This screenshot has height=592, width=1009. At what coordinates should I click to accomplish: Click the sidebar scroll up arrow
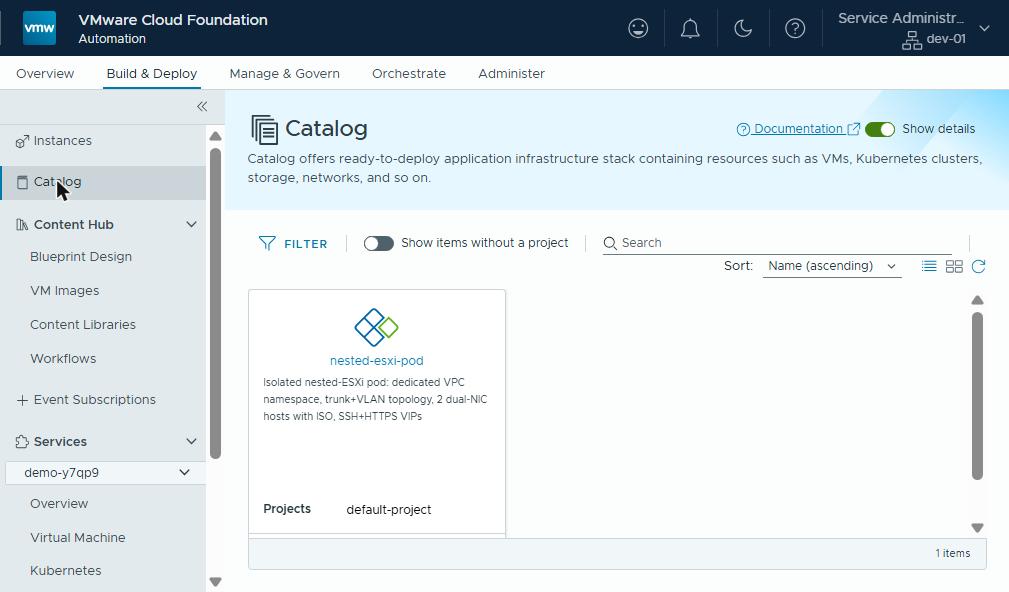click(216, 136)
